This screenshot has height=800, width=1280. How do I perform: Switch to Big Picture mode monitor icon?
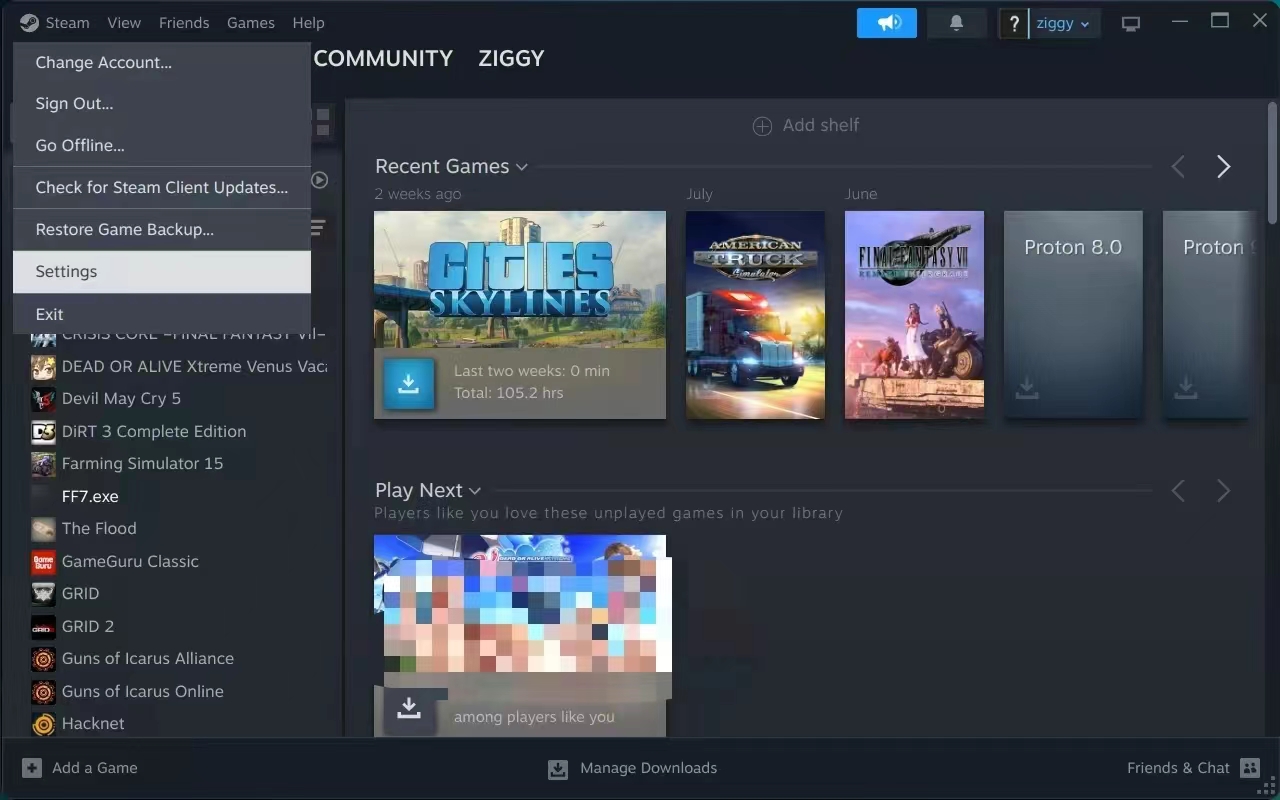tap(1131, 23)
